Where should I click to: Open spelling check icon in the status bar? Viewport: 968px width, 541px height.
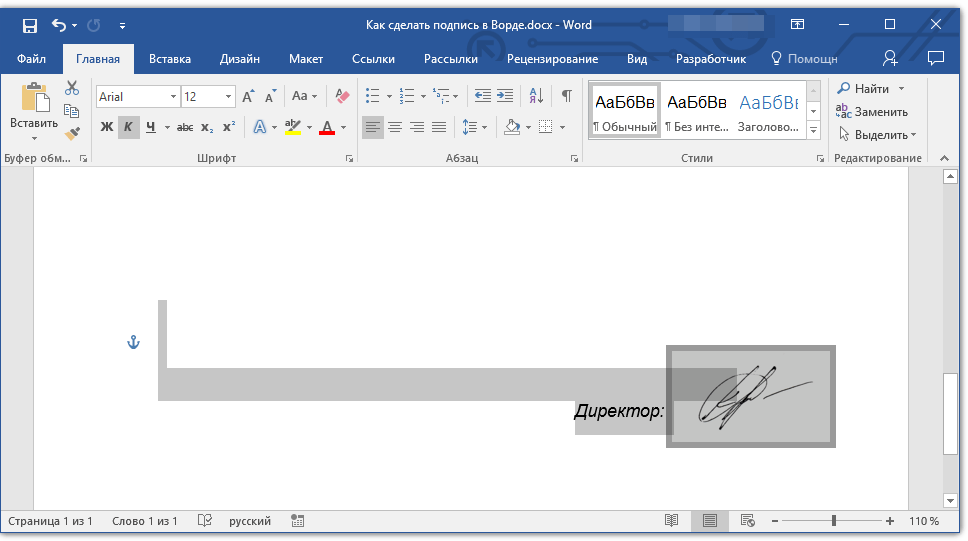click(205, 521)
